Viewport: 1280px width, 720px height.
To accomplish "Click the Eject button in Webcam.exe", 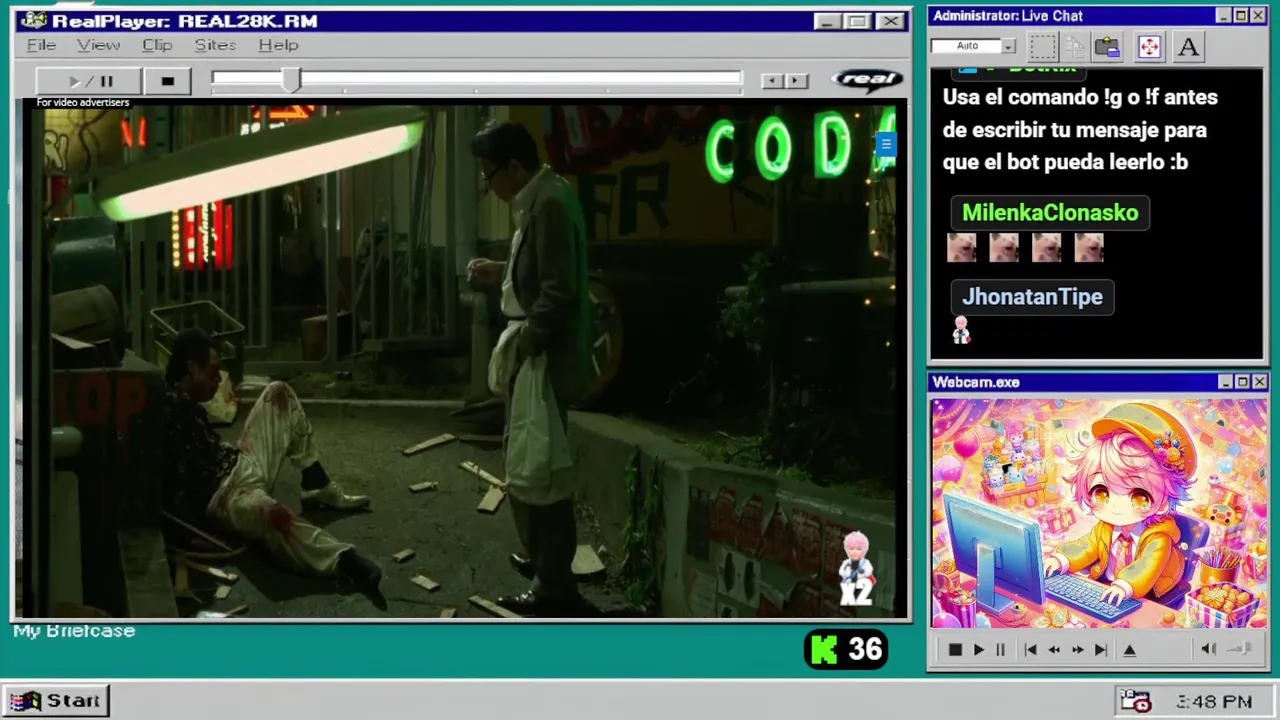I will [1130, 650].
